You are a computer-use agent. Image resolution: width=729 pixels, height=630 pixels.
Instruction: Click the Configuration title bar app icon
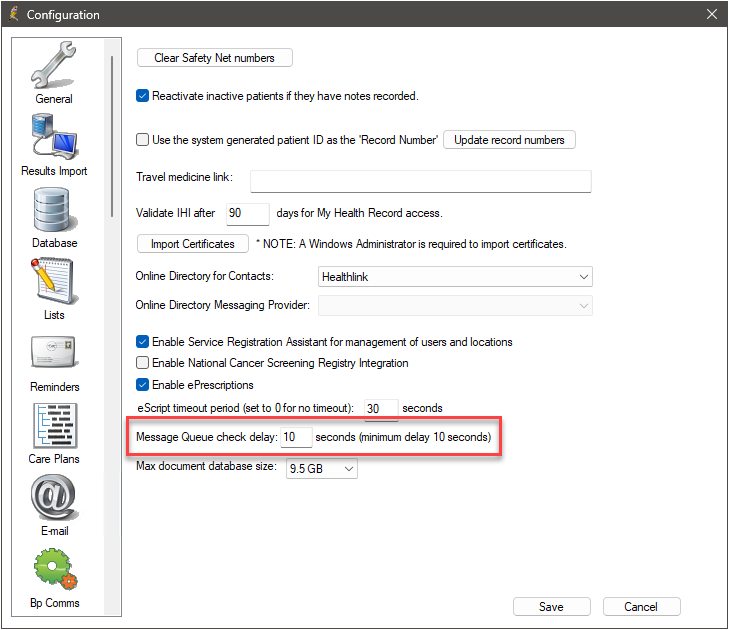[14, 14]
